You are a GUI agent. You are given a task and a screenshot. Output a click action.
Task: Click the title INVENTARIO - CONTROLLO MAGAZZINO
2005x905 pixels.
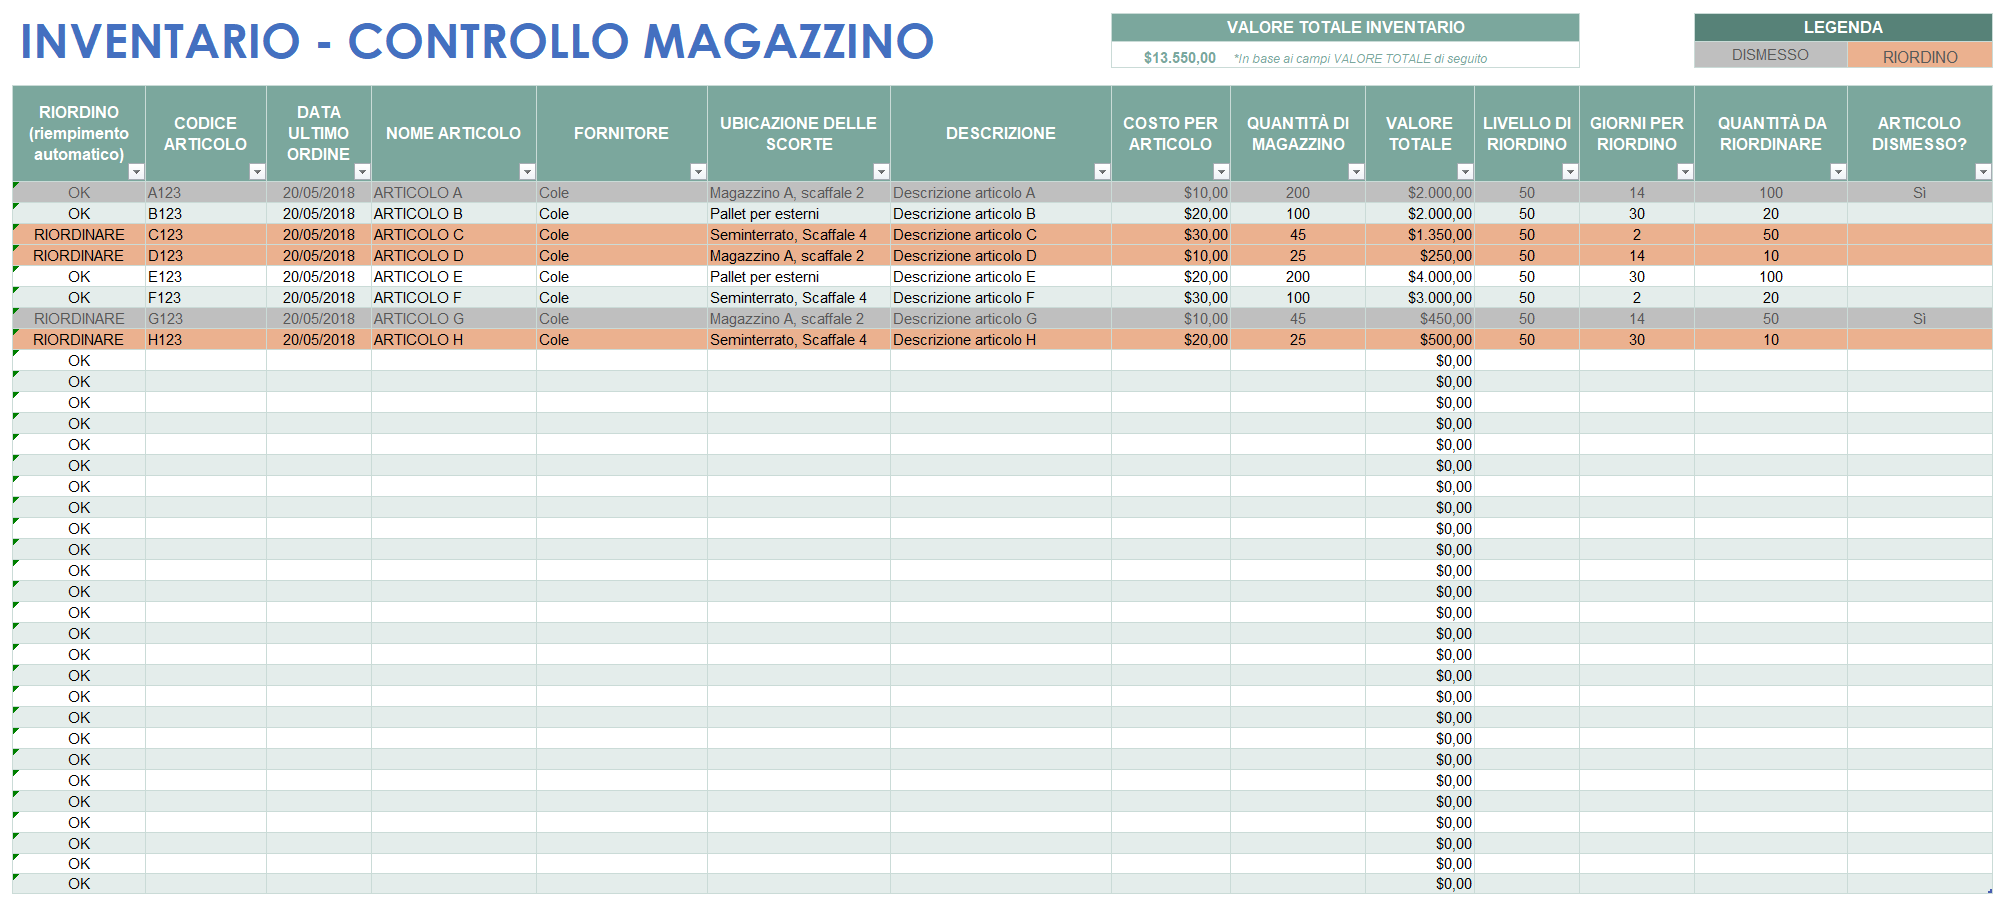point(477,41)
